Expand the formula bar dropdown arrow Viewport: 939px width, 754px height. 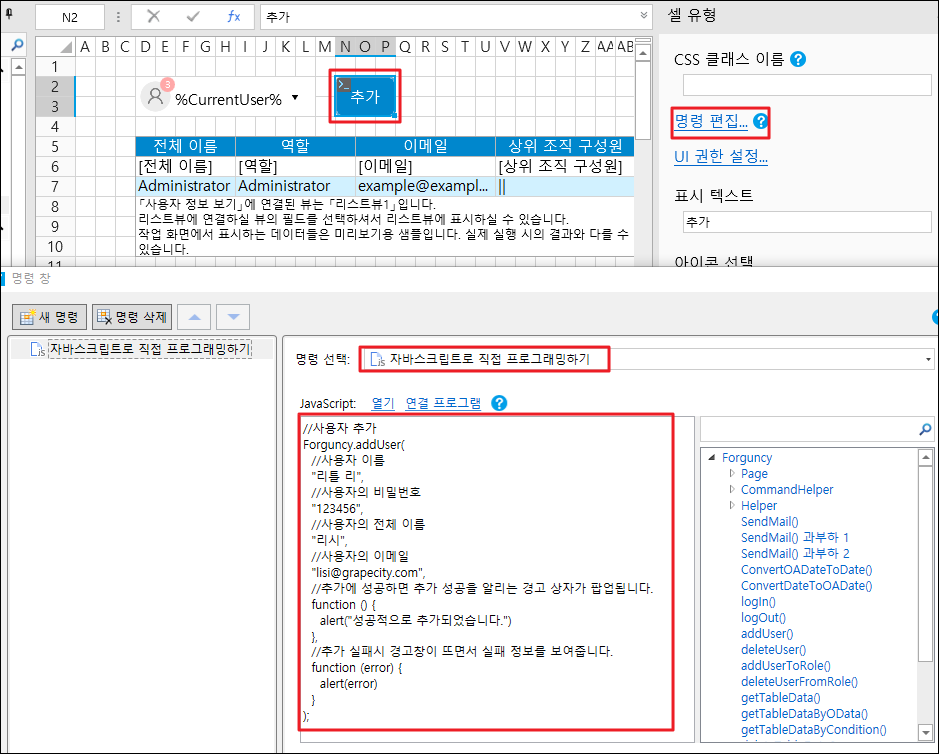644,16
